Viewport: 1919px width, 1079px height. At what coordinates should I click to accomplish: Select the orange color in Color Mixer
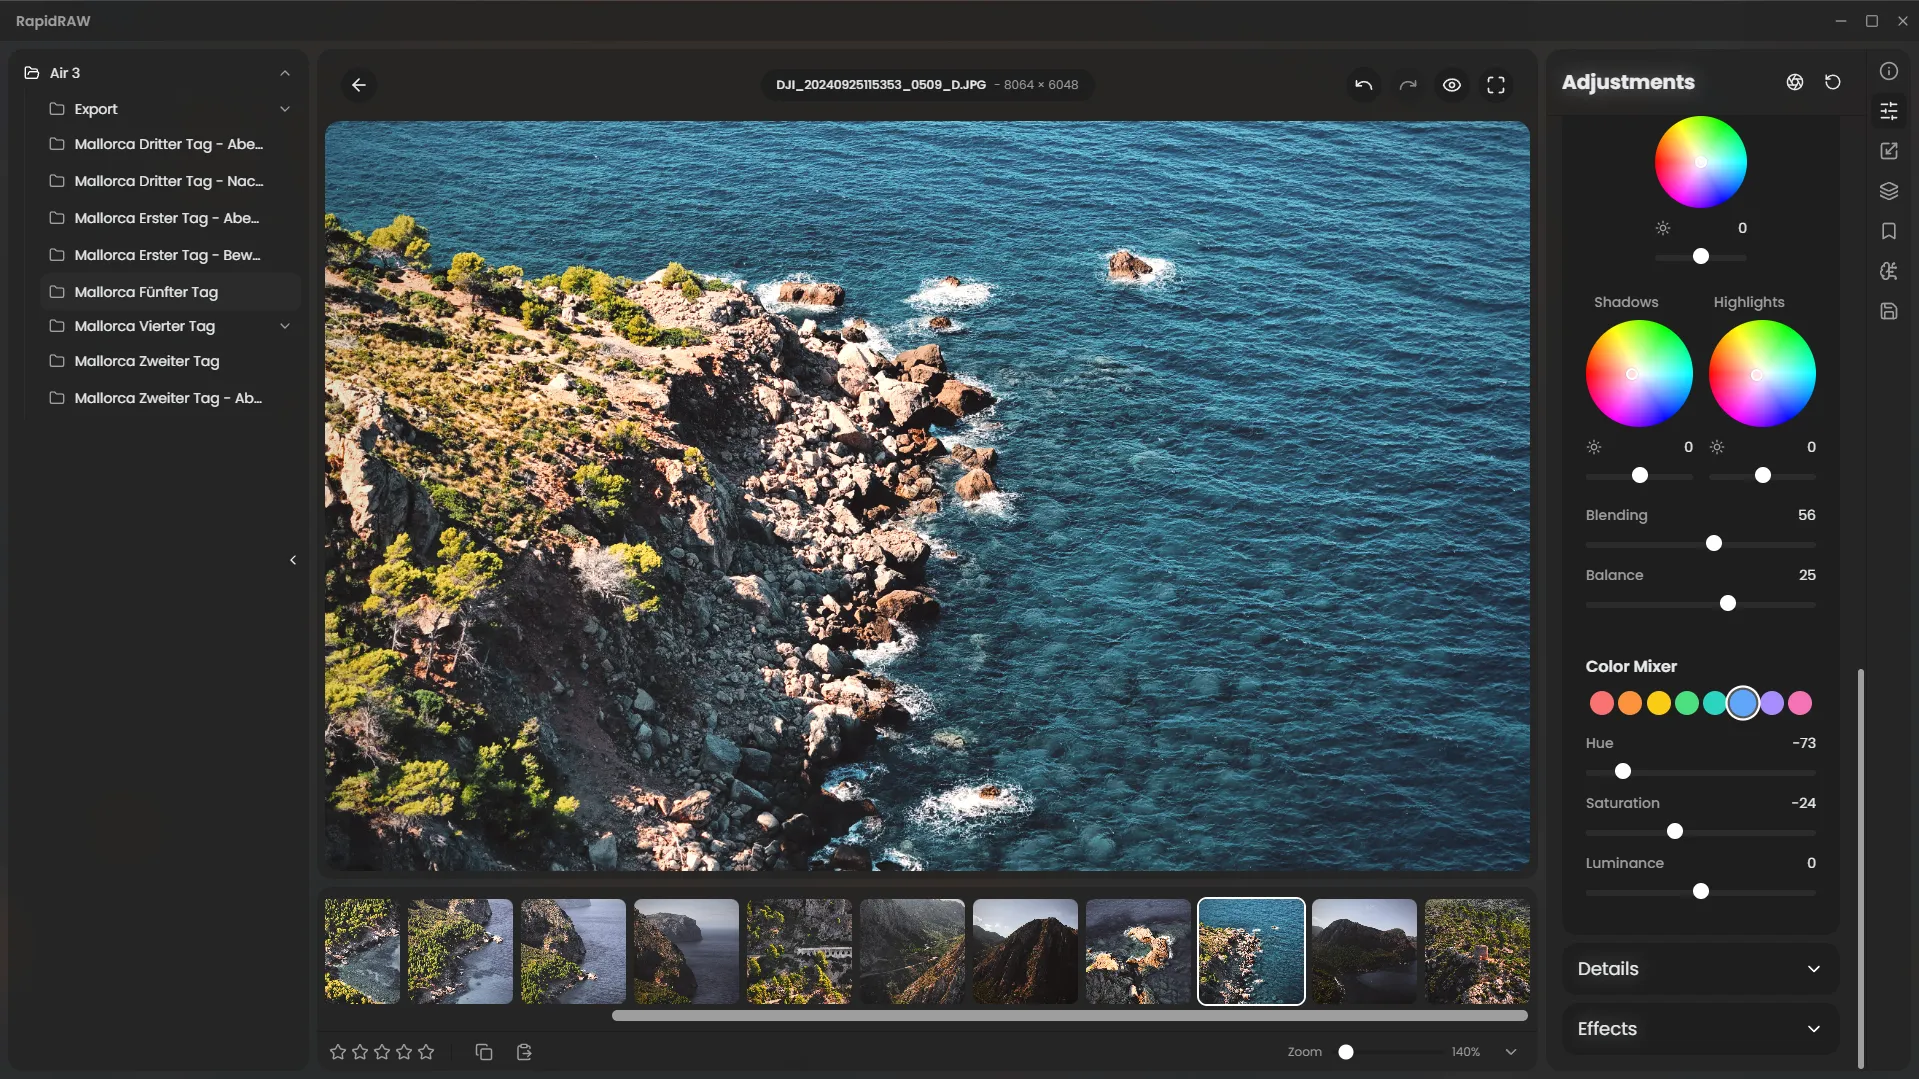(x=1629, y=703)
